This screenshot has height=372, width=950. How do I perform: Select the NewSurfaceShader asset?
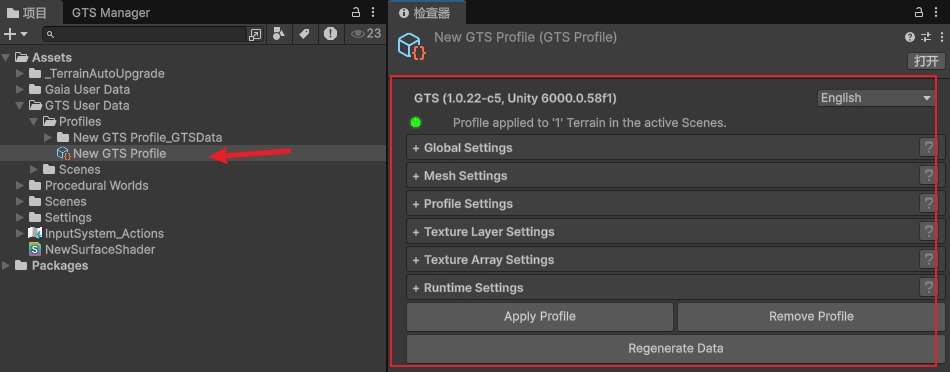coord(99,250)
